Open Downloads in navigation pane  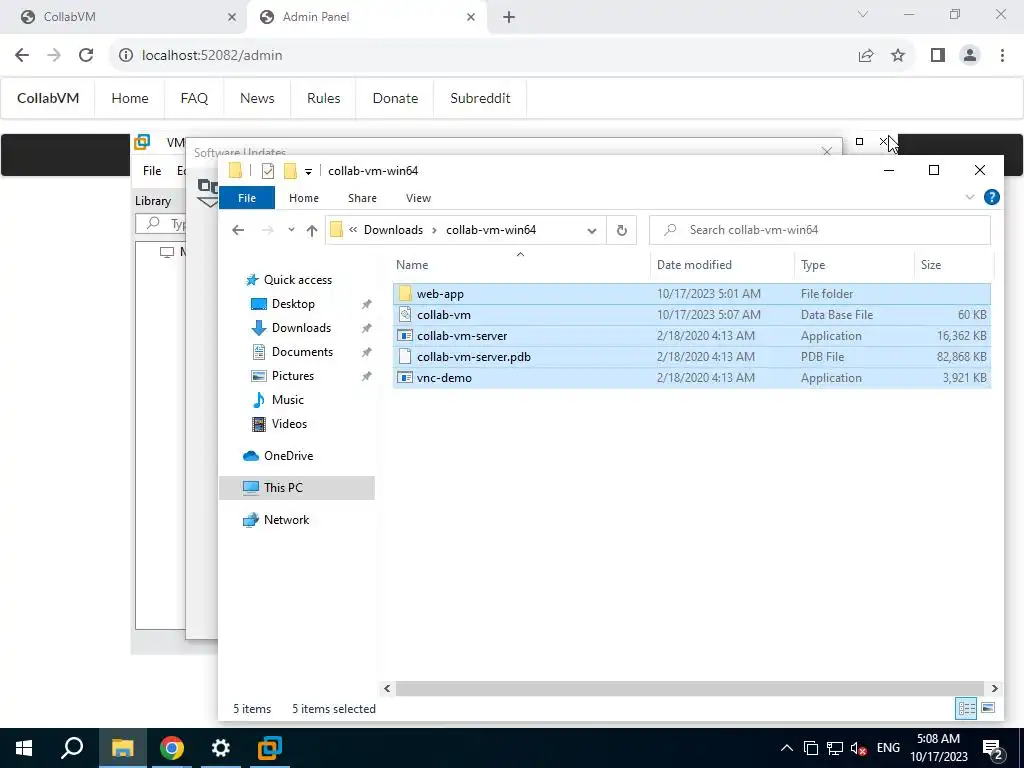(301, 328)
